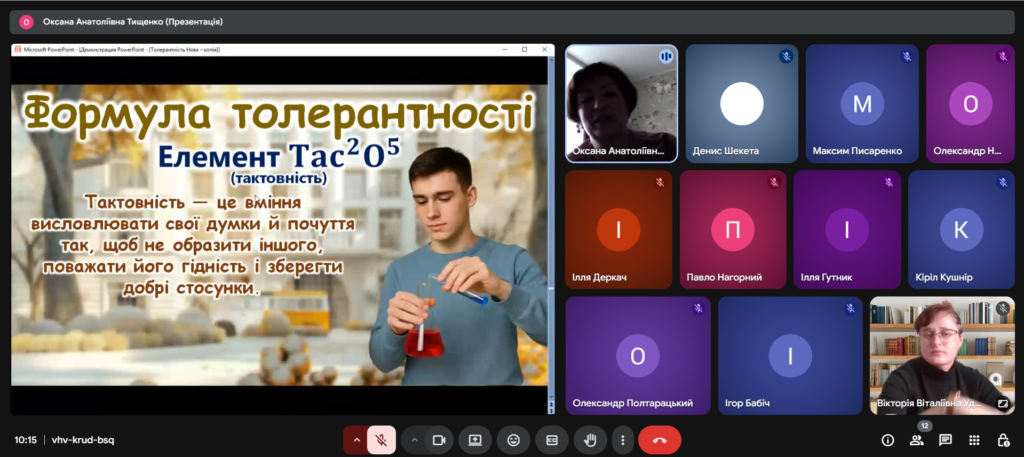The image size is (1024, 457).
Task: Select Оксана Анатоліївна's video tile
Action: coord(621,103)
